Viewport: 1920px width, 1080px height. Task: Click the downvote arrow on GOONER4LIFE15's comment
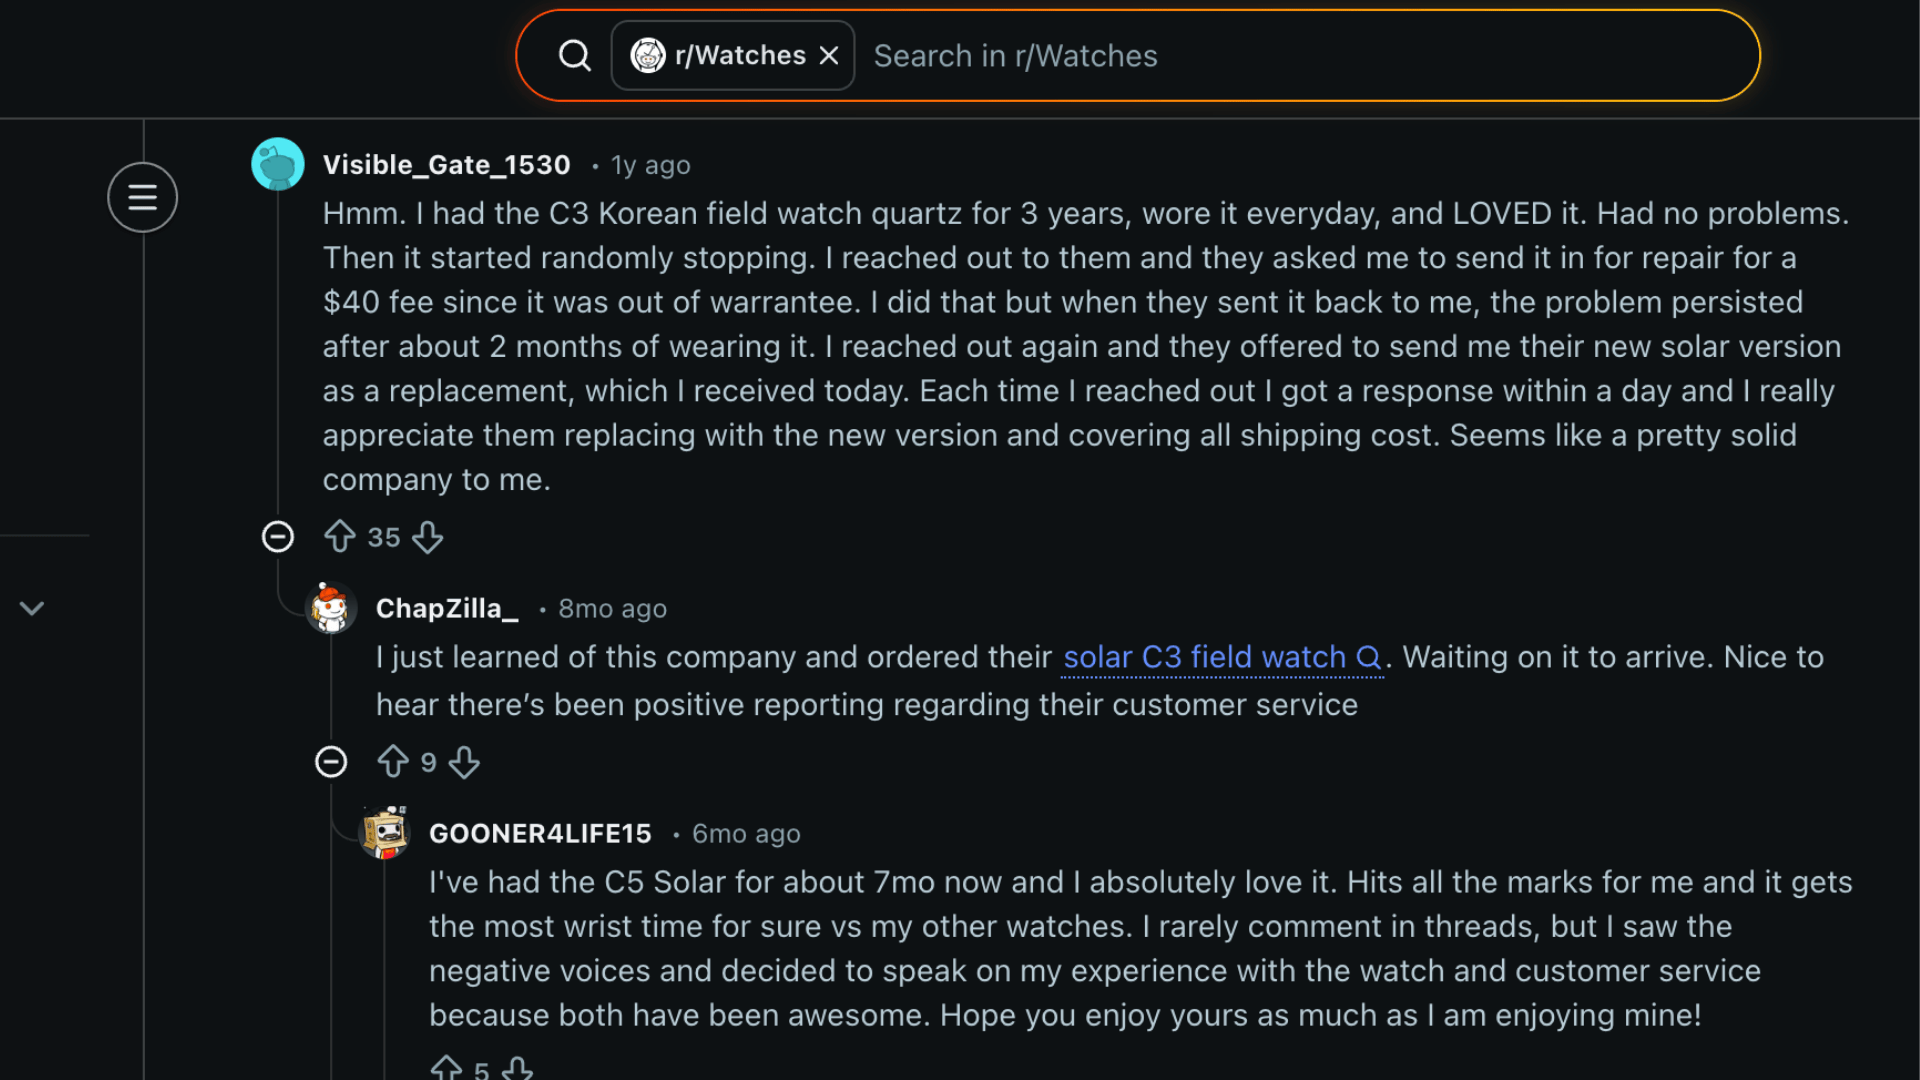coord(518,1067)
